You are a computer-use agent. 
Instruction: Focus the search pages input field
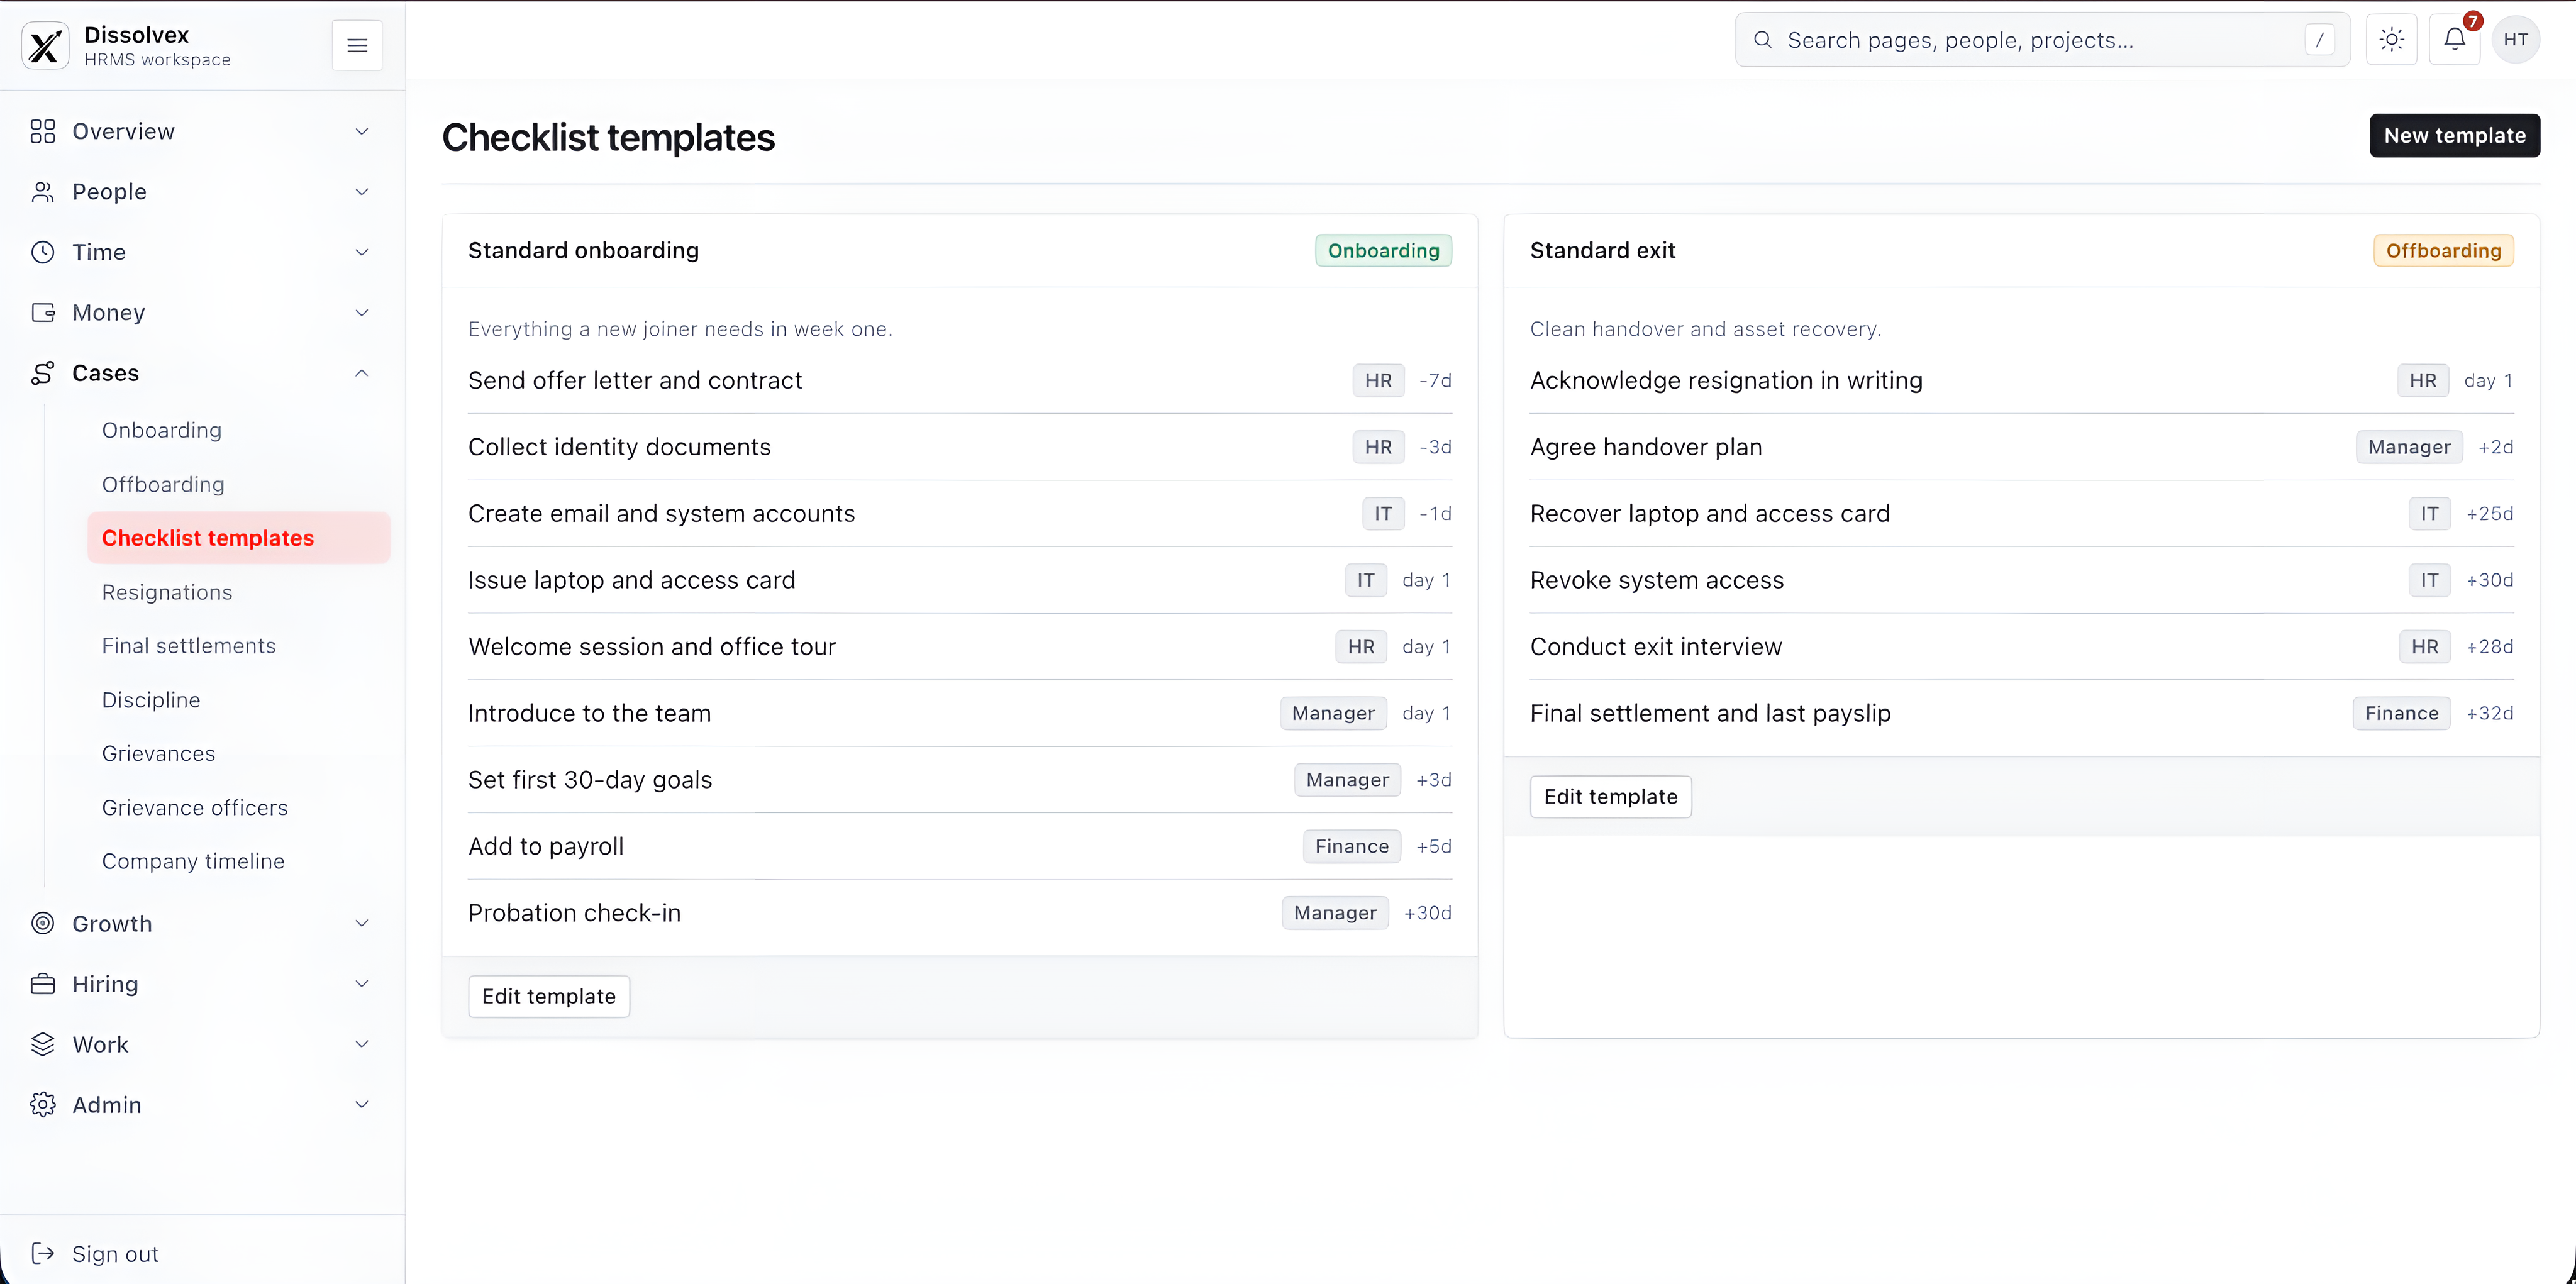(x=2042, y=40)
